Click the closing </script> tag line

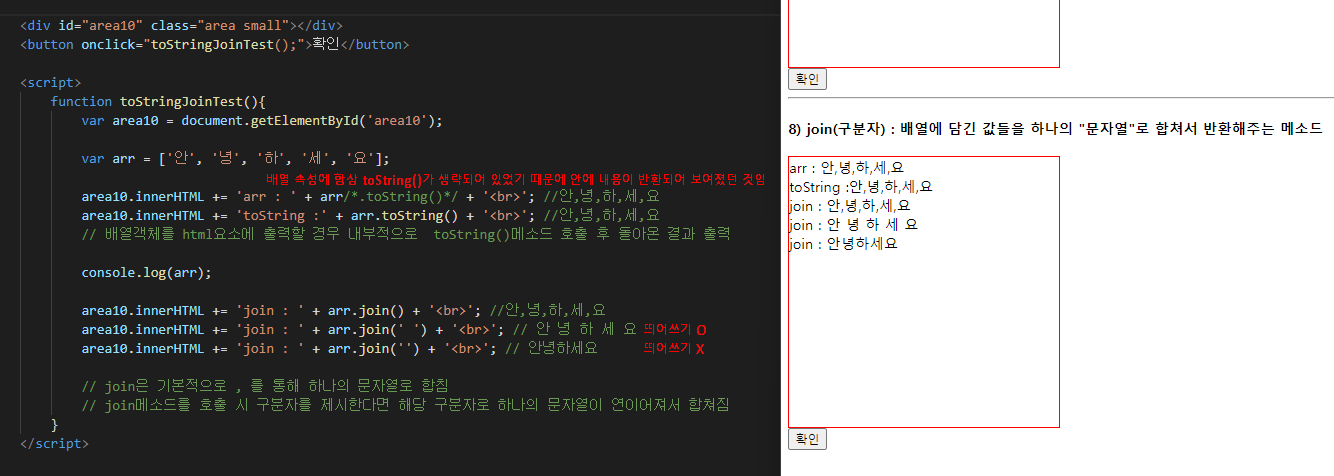[x=54, y=443]
